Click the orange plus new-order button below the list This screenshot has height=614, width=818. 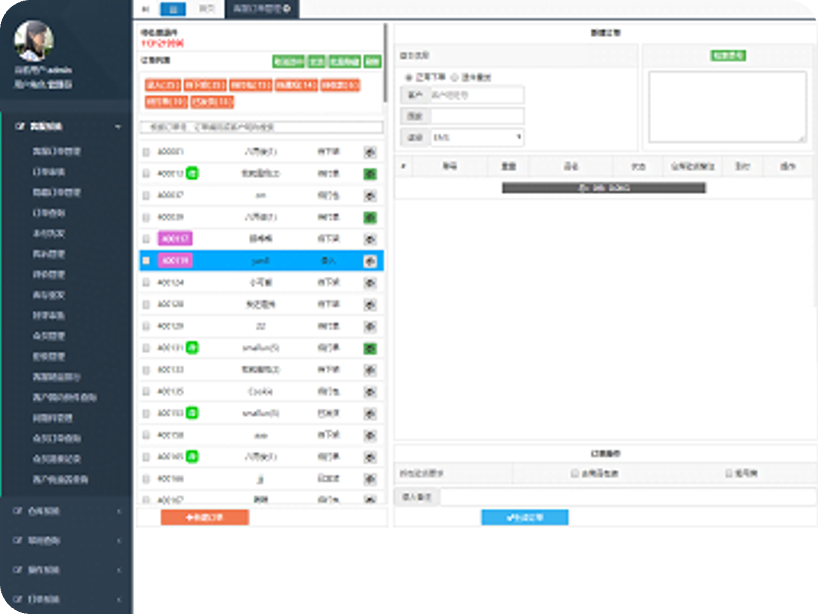(x=205, y=517)
